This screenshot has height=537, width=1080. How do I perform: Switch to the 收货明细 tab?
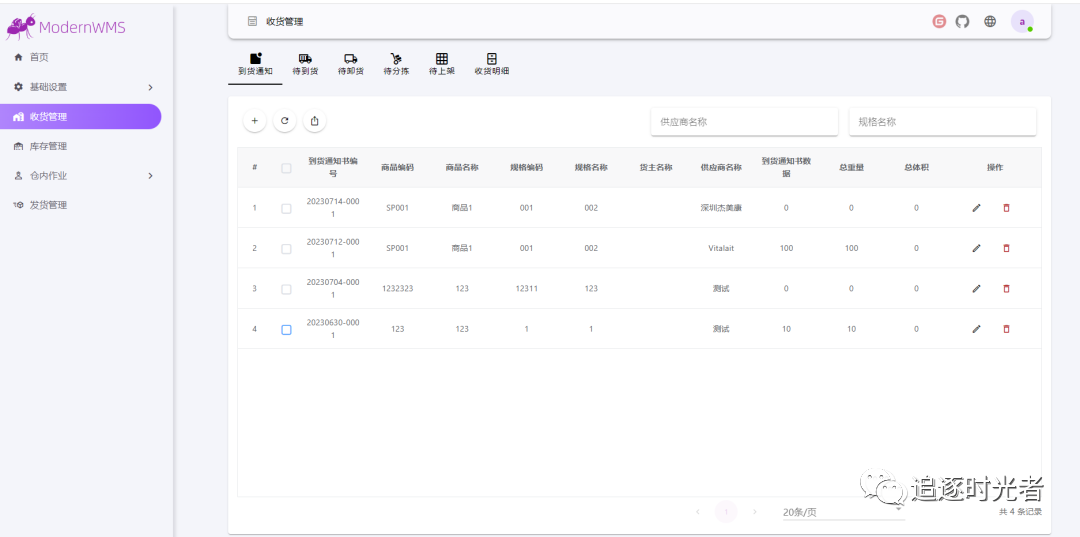point(491,65)
